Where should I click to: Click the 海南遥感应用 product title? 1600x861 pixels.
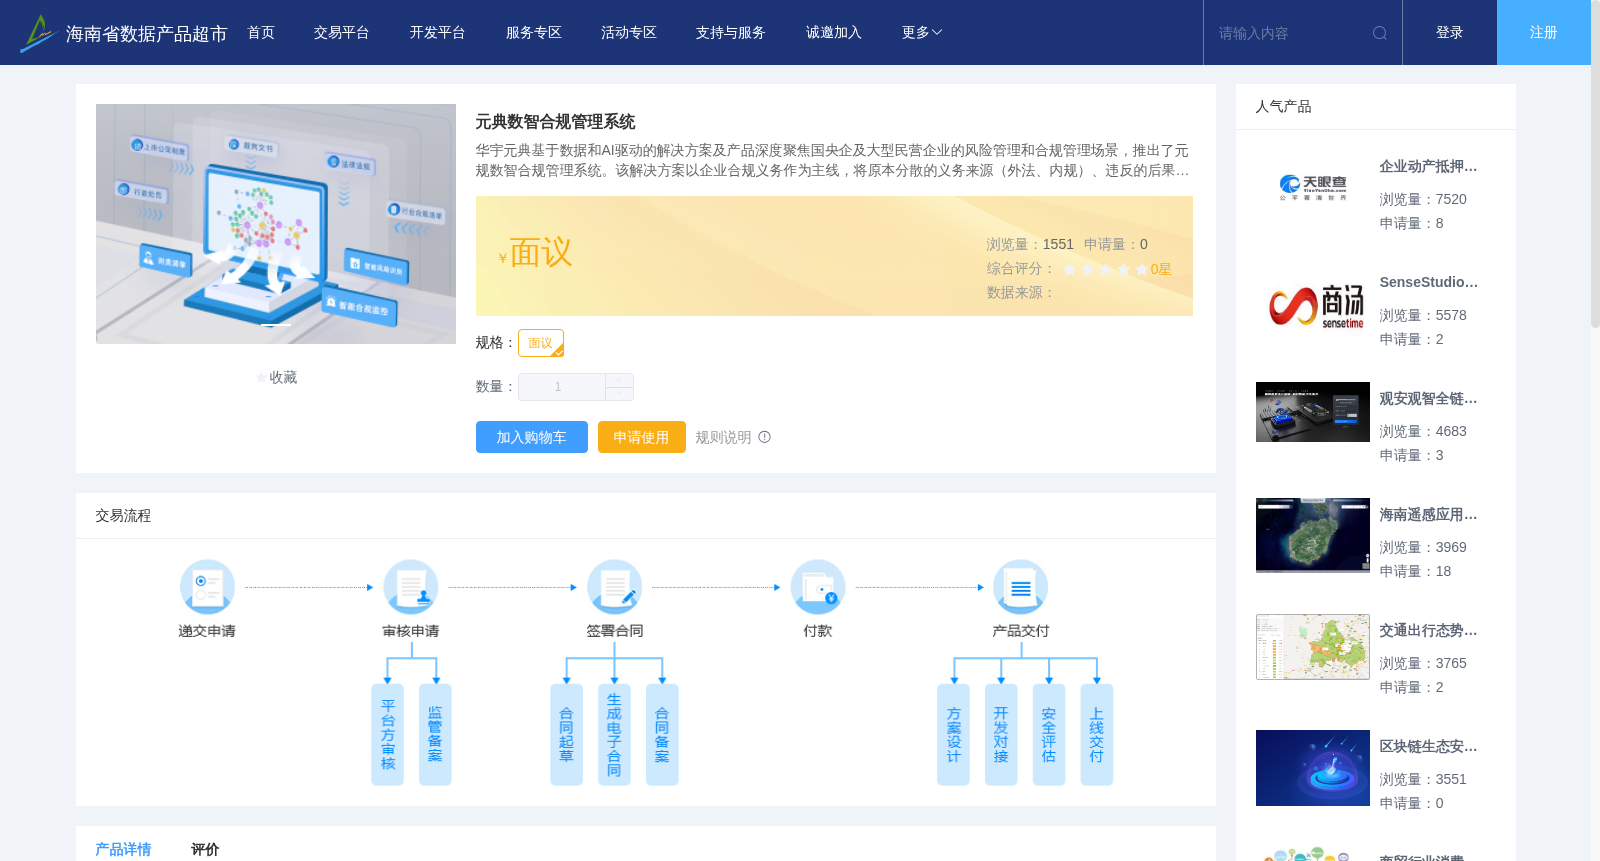pyautogui.click(x=1428, y=514)
